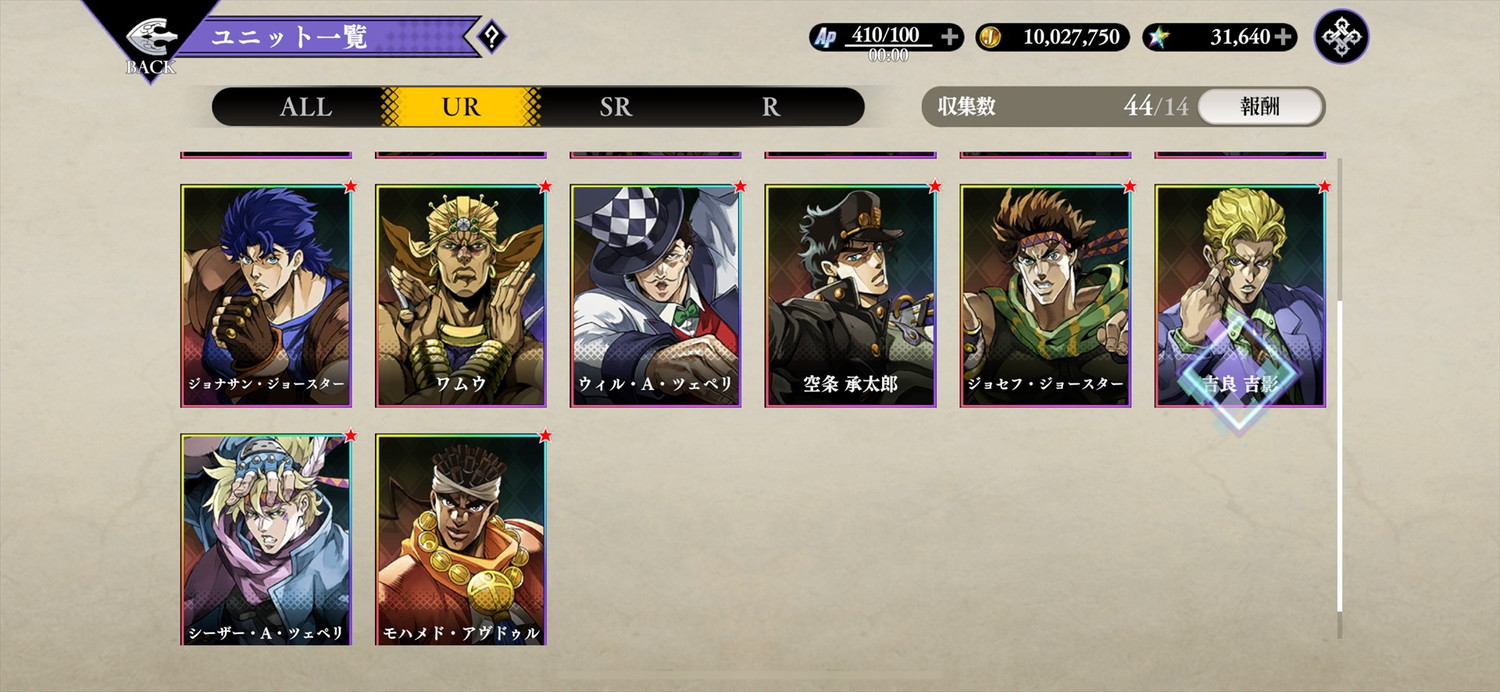The image size is (1500, 692).
Task: Choose the 空条 承太郎 unit card
Action: click(851, 296)
